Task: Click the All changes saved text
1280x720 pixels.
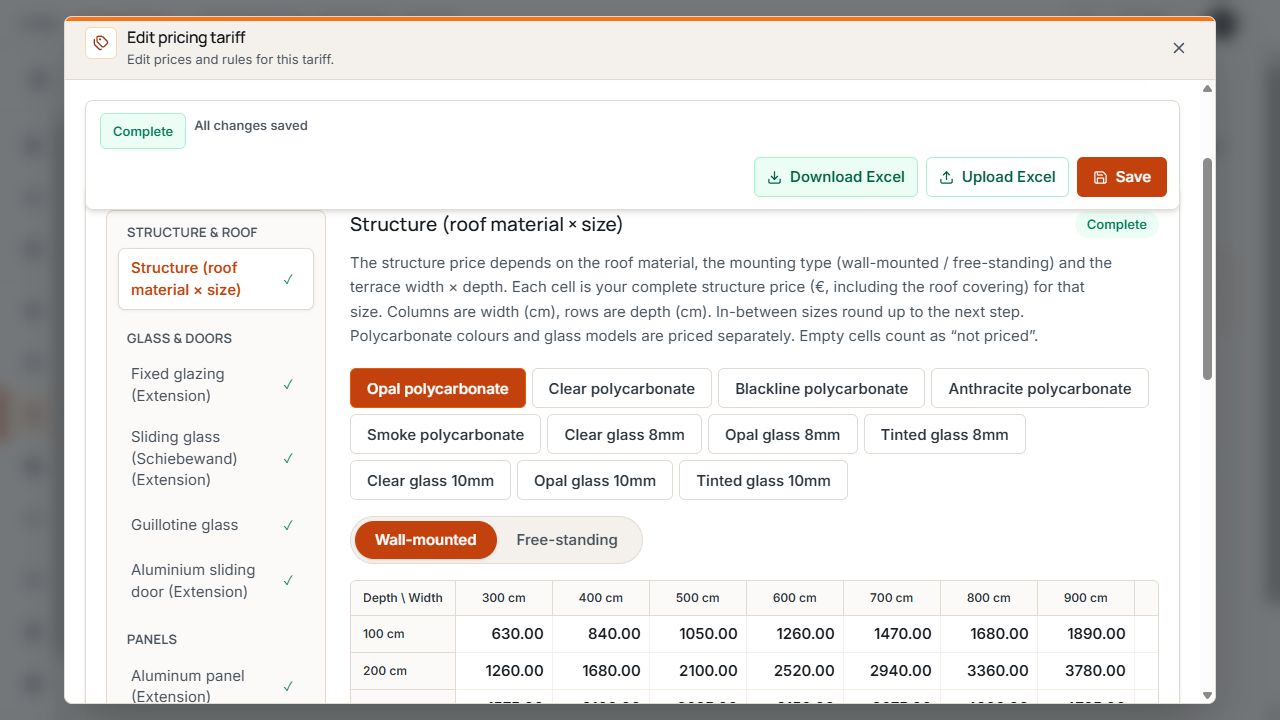Action: [x=251, y=126]
